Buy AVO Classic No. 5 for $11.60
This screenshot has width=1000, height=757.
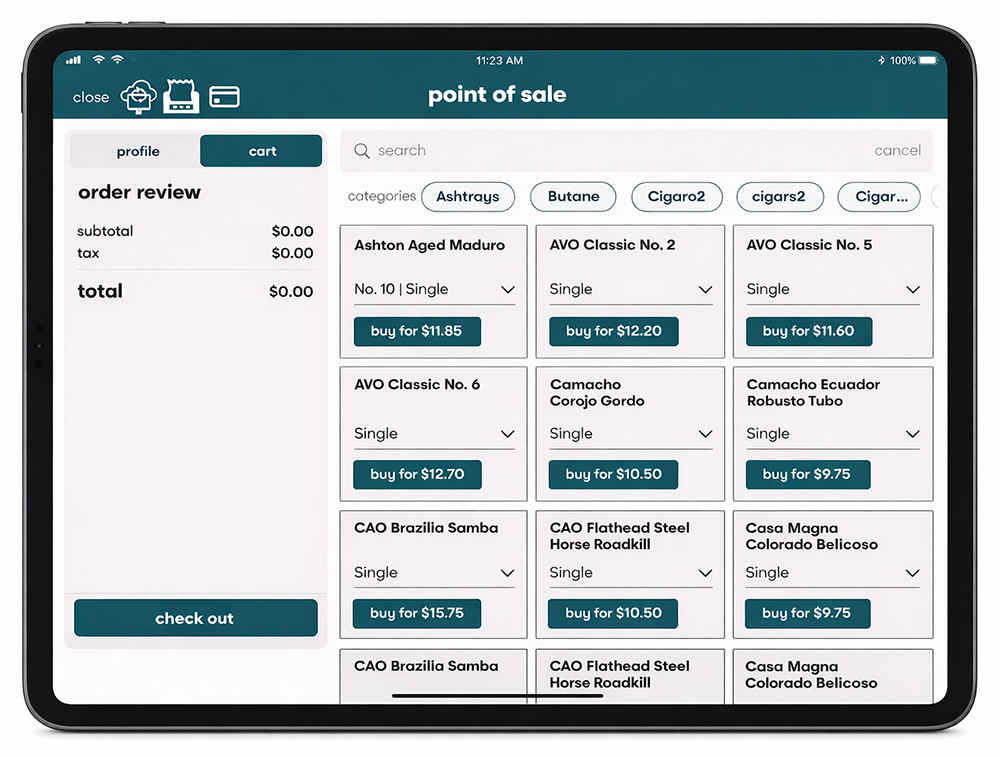coord(809,332)
